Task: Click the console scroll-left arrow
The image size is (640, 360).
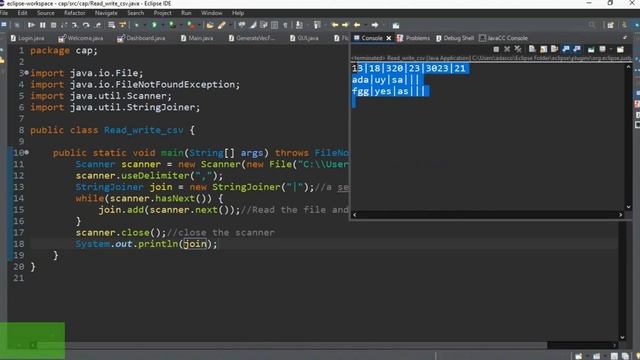Action: click(x=354, y=215)
